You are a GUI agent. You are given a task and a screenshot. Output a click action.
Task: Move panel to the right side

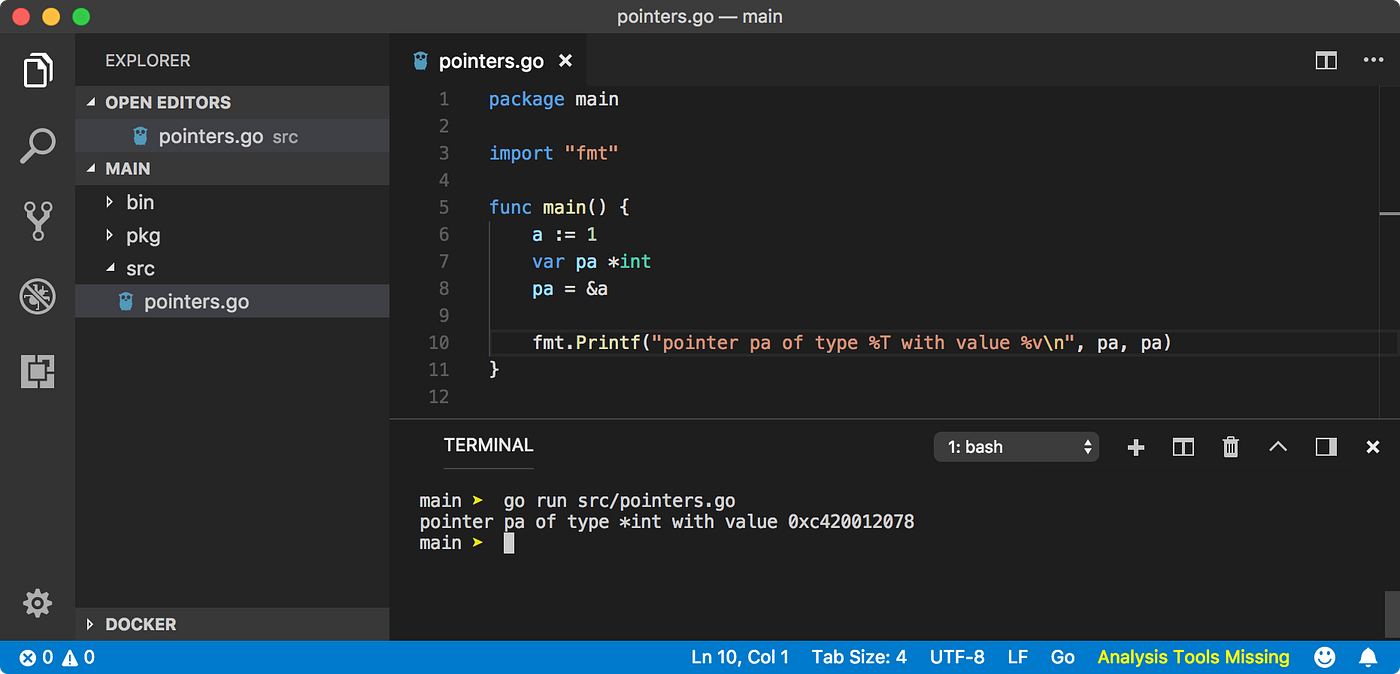[x=1326, y=447]
